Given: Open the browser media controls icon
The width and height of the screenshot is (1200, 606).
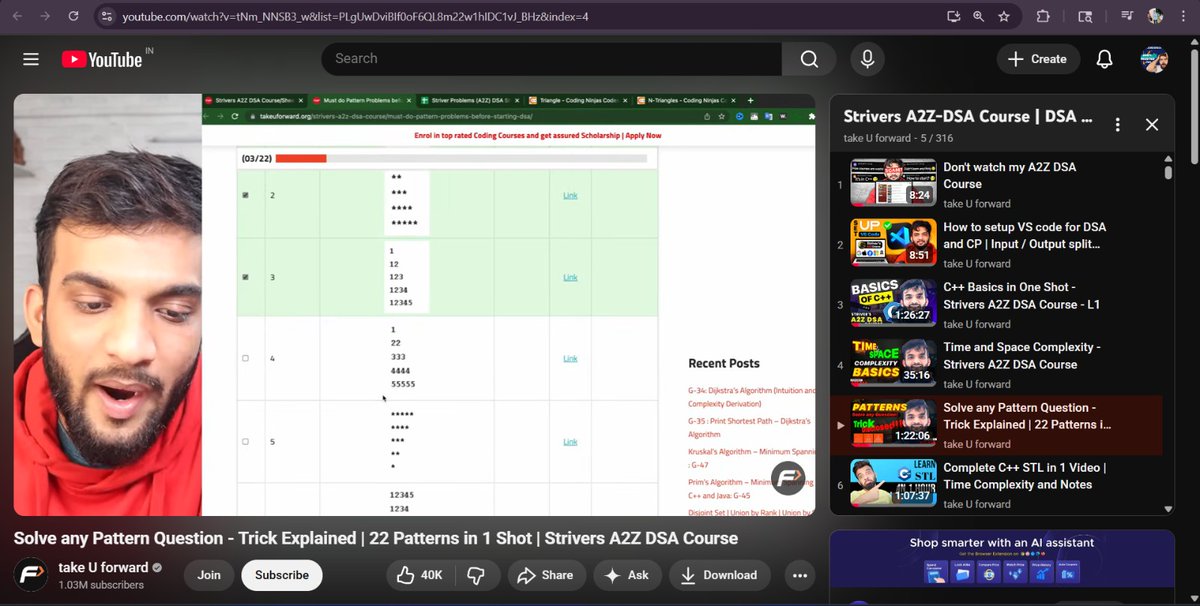Looking at the screenshot, I should [1128, 17].
